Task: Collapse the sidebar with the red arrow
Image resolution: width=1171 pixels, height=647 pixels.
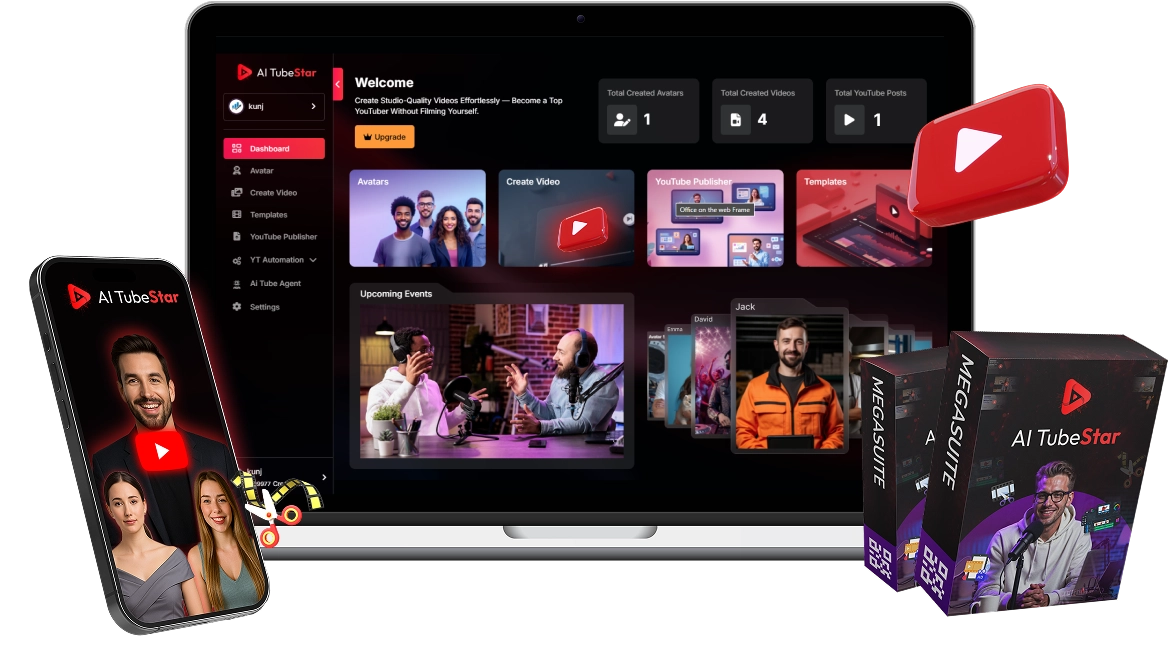Action: pyautogui.click(x=338, y=84)
